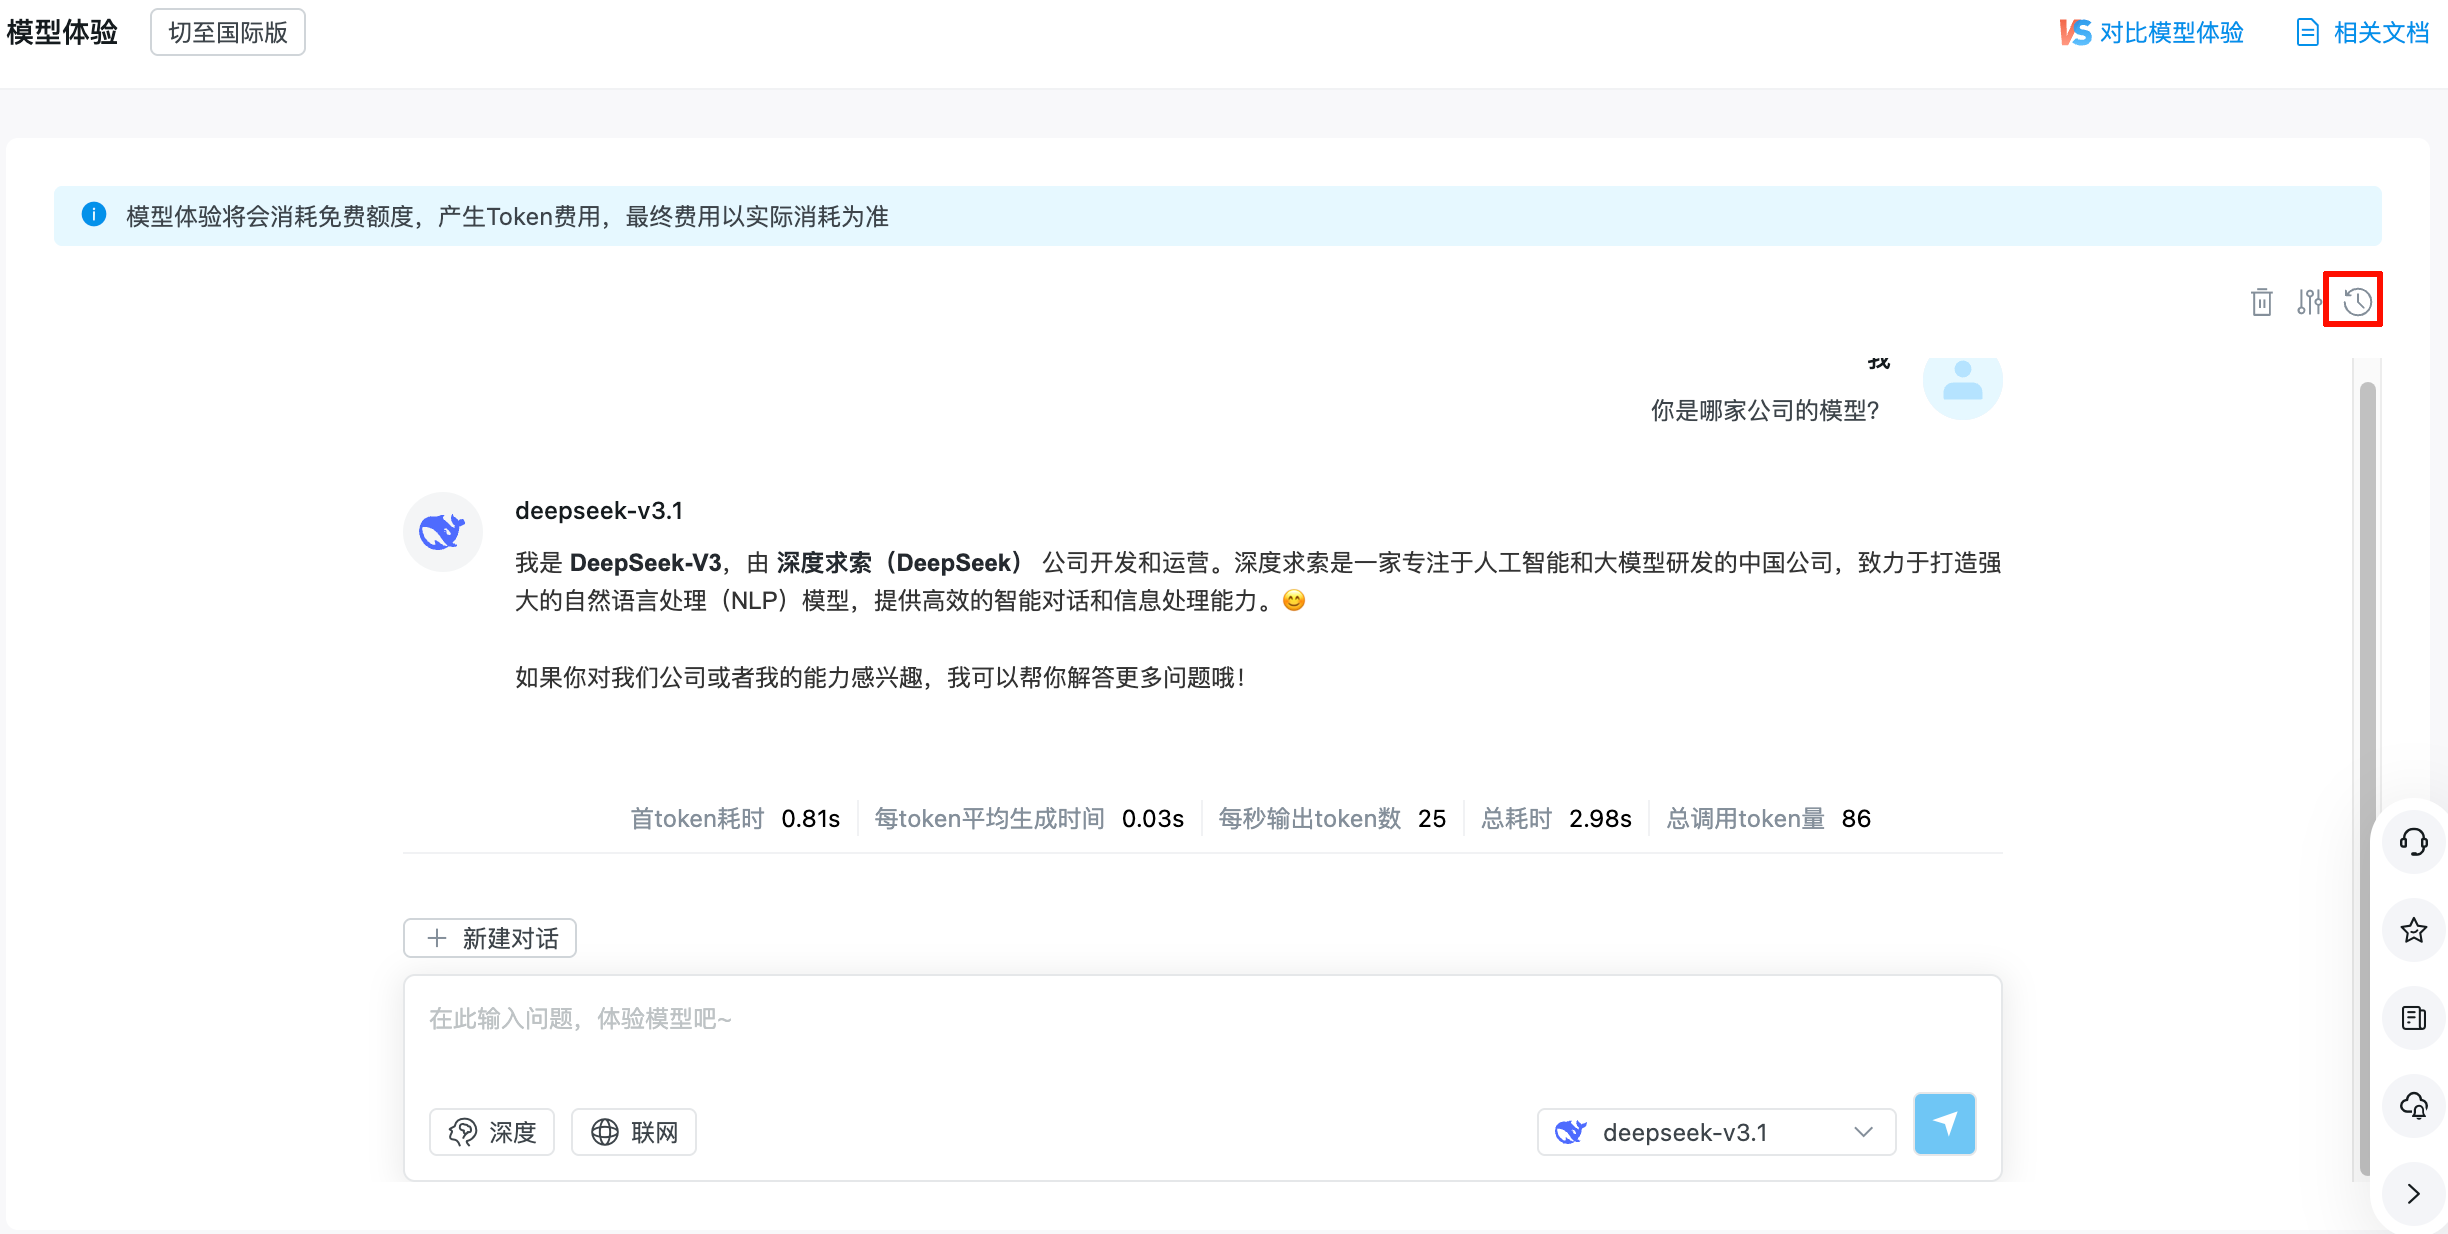Open the document notes sidebar icon
The width and height of the screenshot is (2448, 1234).
(x=2413, y=1018)
